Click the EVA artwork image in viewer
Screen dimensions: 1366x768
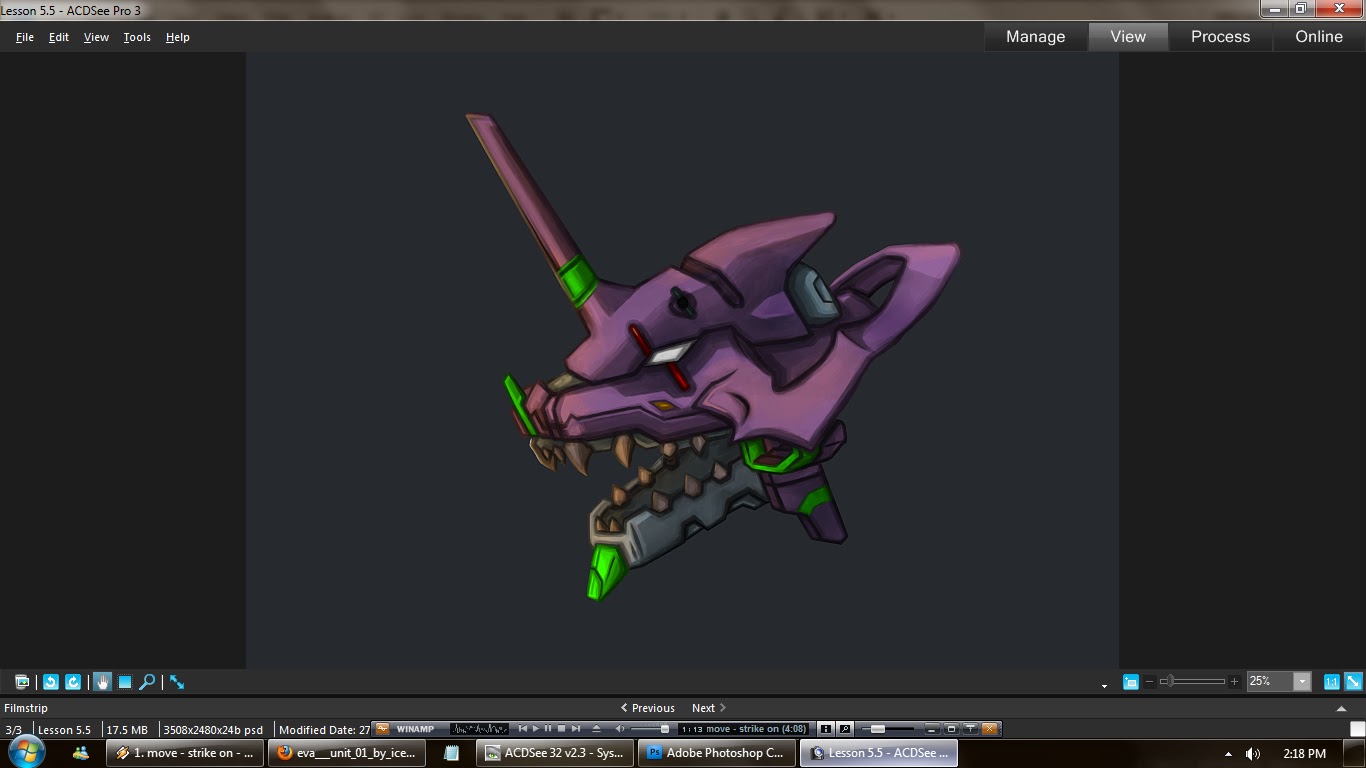(682, 360)
